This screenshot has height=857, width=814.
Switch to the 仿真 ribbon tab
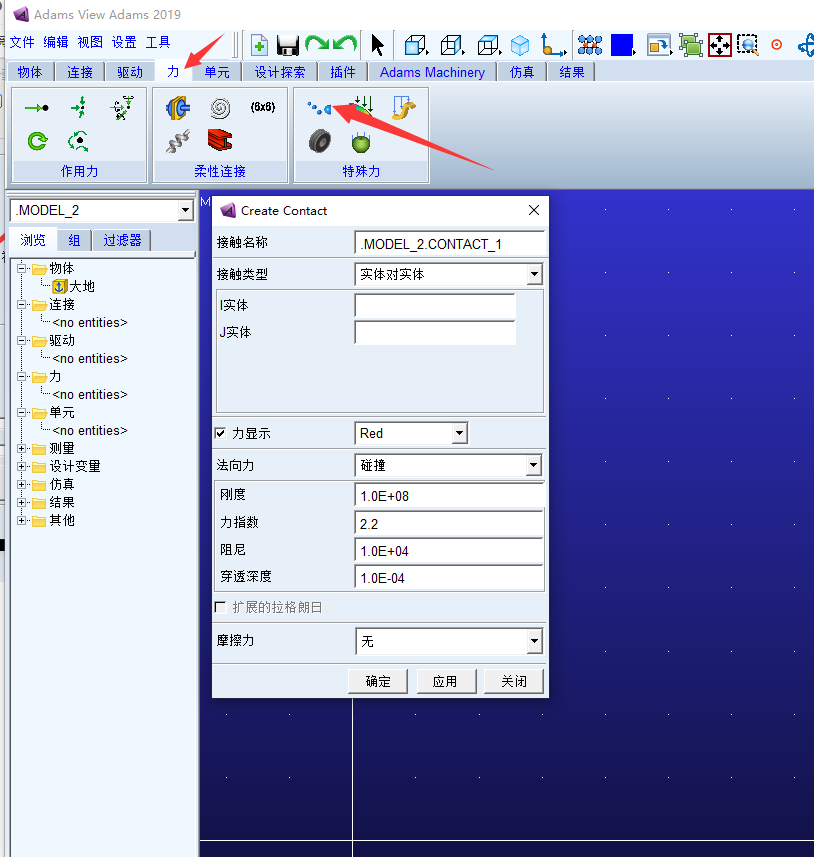(522, 72)
